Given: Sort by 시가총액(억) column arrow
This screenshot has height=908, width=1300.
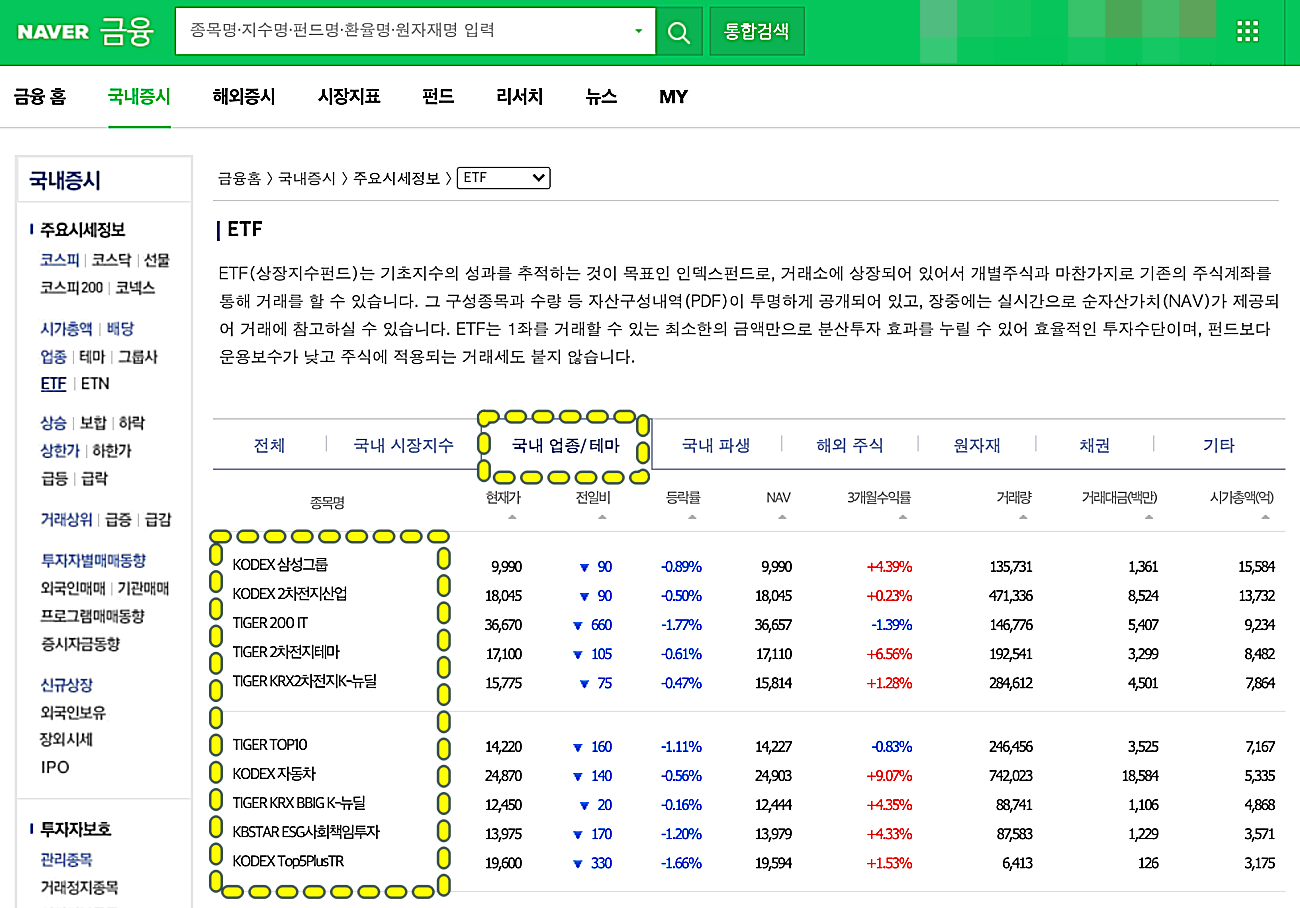Looking at the screenshot, I should pyautogui.click(x=1266, y=517).
